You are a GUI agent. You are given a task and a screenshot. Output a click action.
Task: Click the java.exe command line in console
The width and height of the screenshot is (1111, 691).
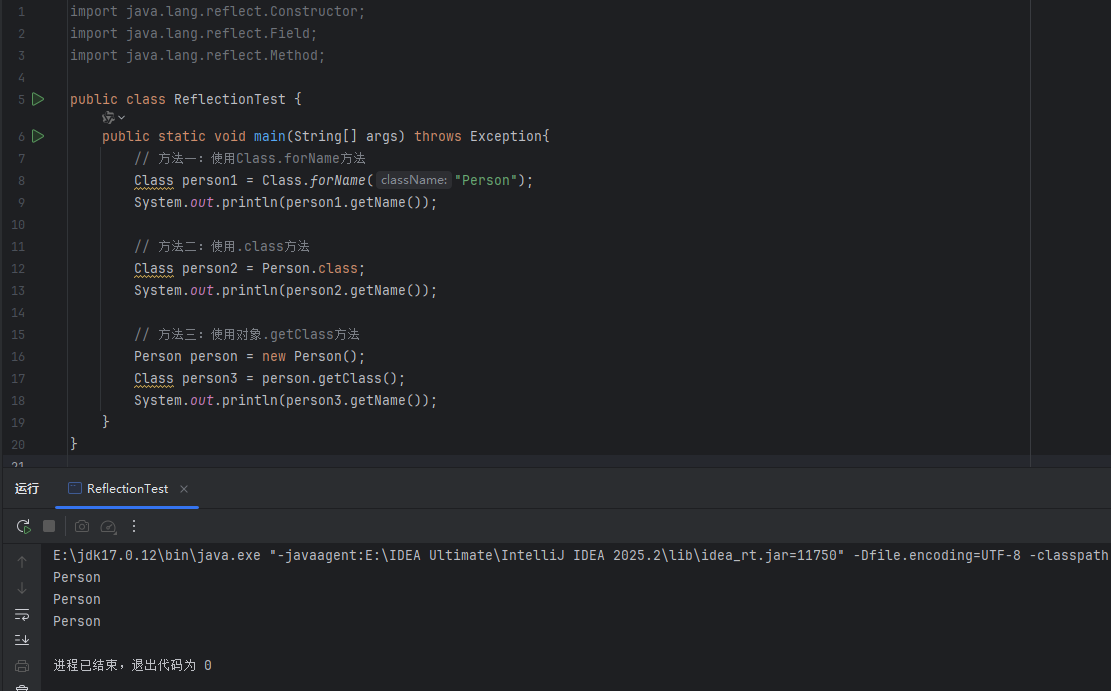(x=160, y=555)
